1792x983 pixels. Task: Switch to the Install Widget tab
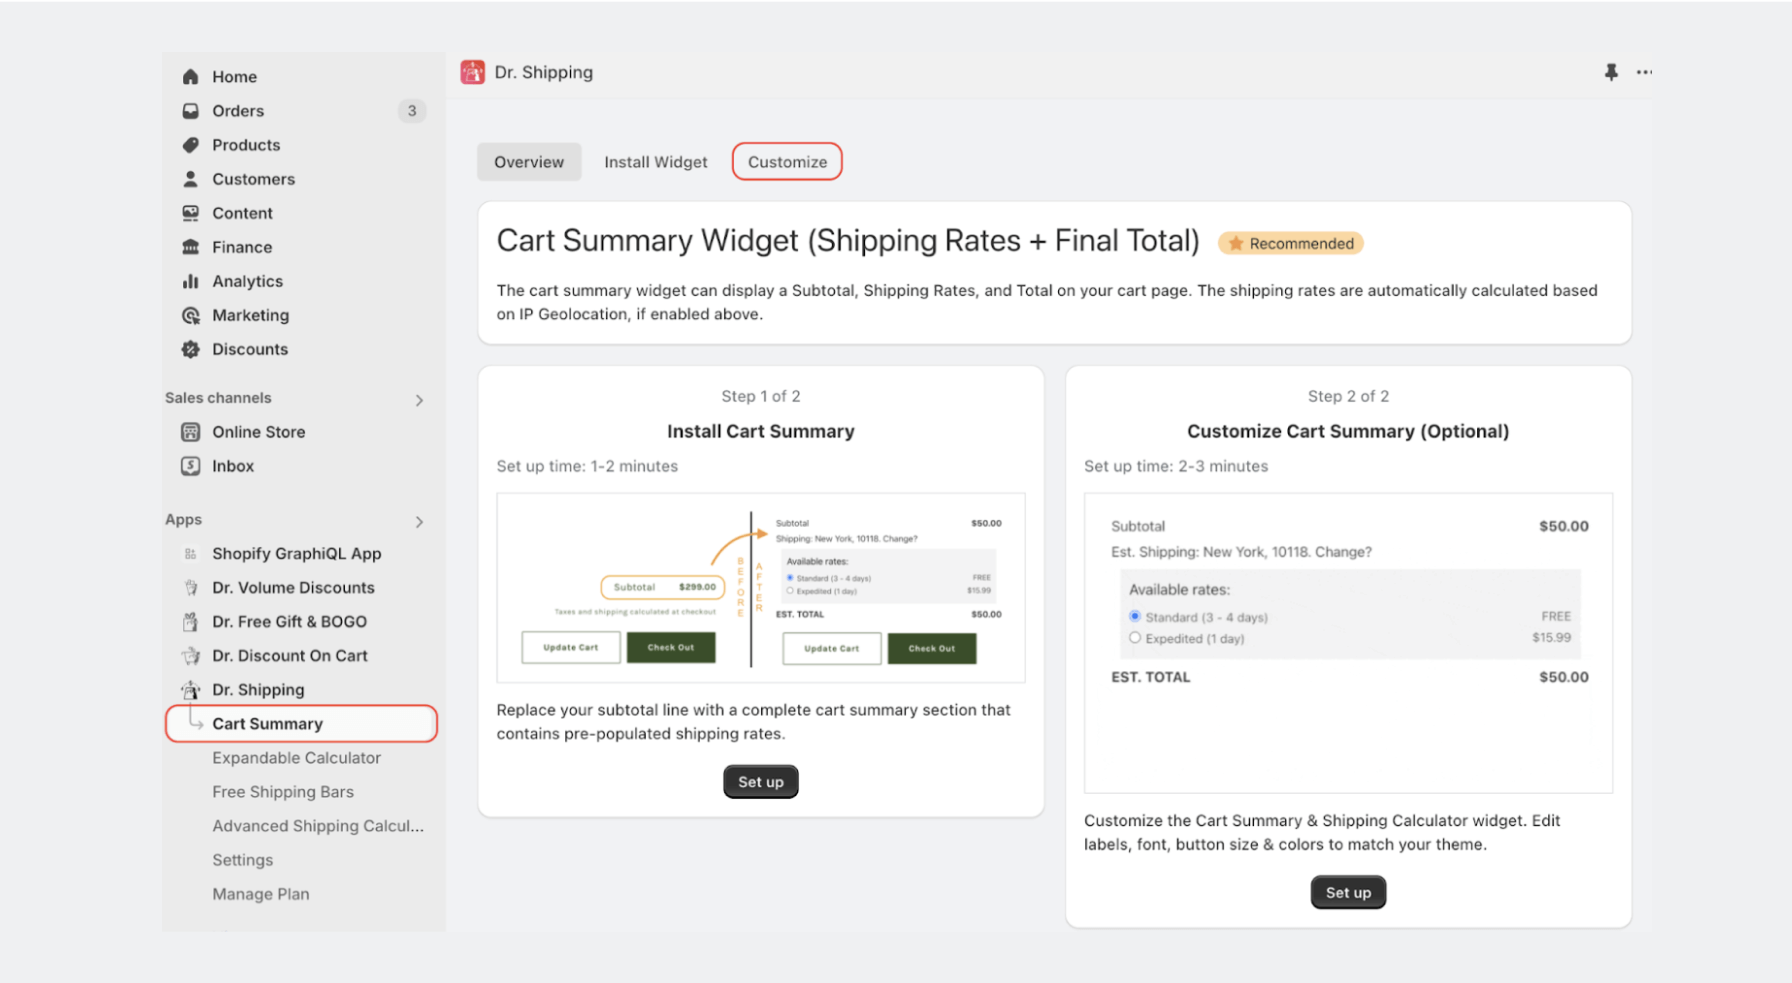[655, 162]
